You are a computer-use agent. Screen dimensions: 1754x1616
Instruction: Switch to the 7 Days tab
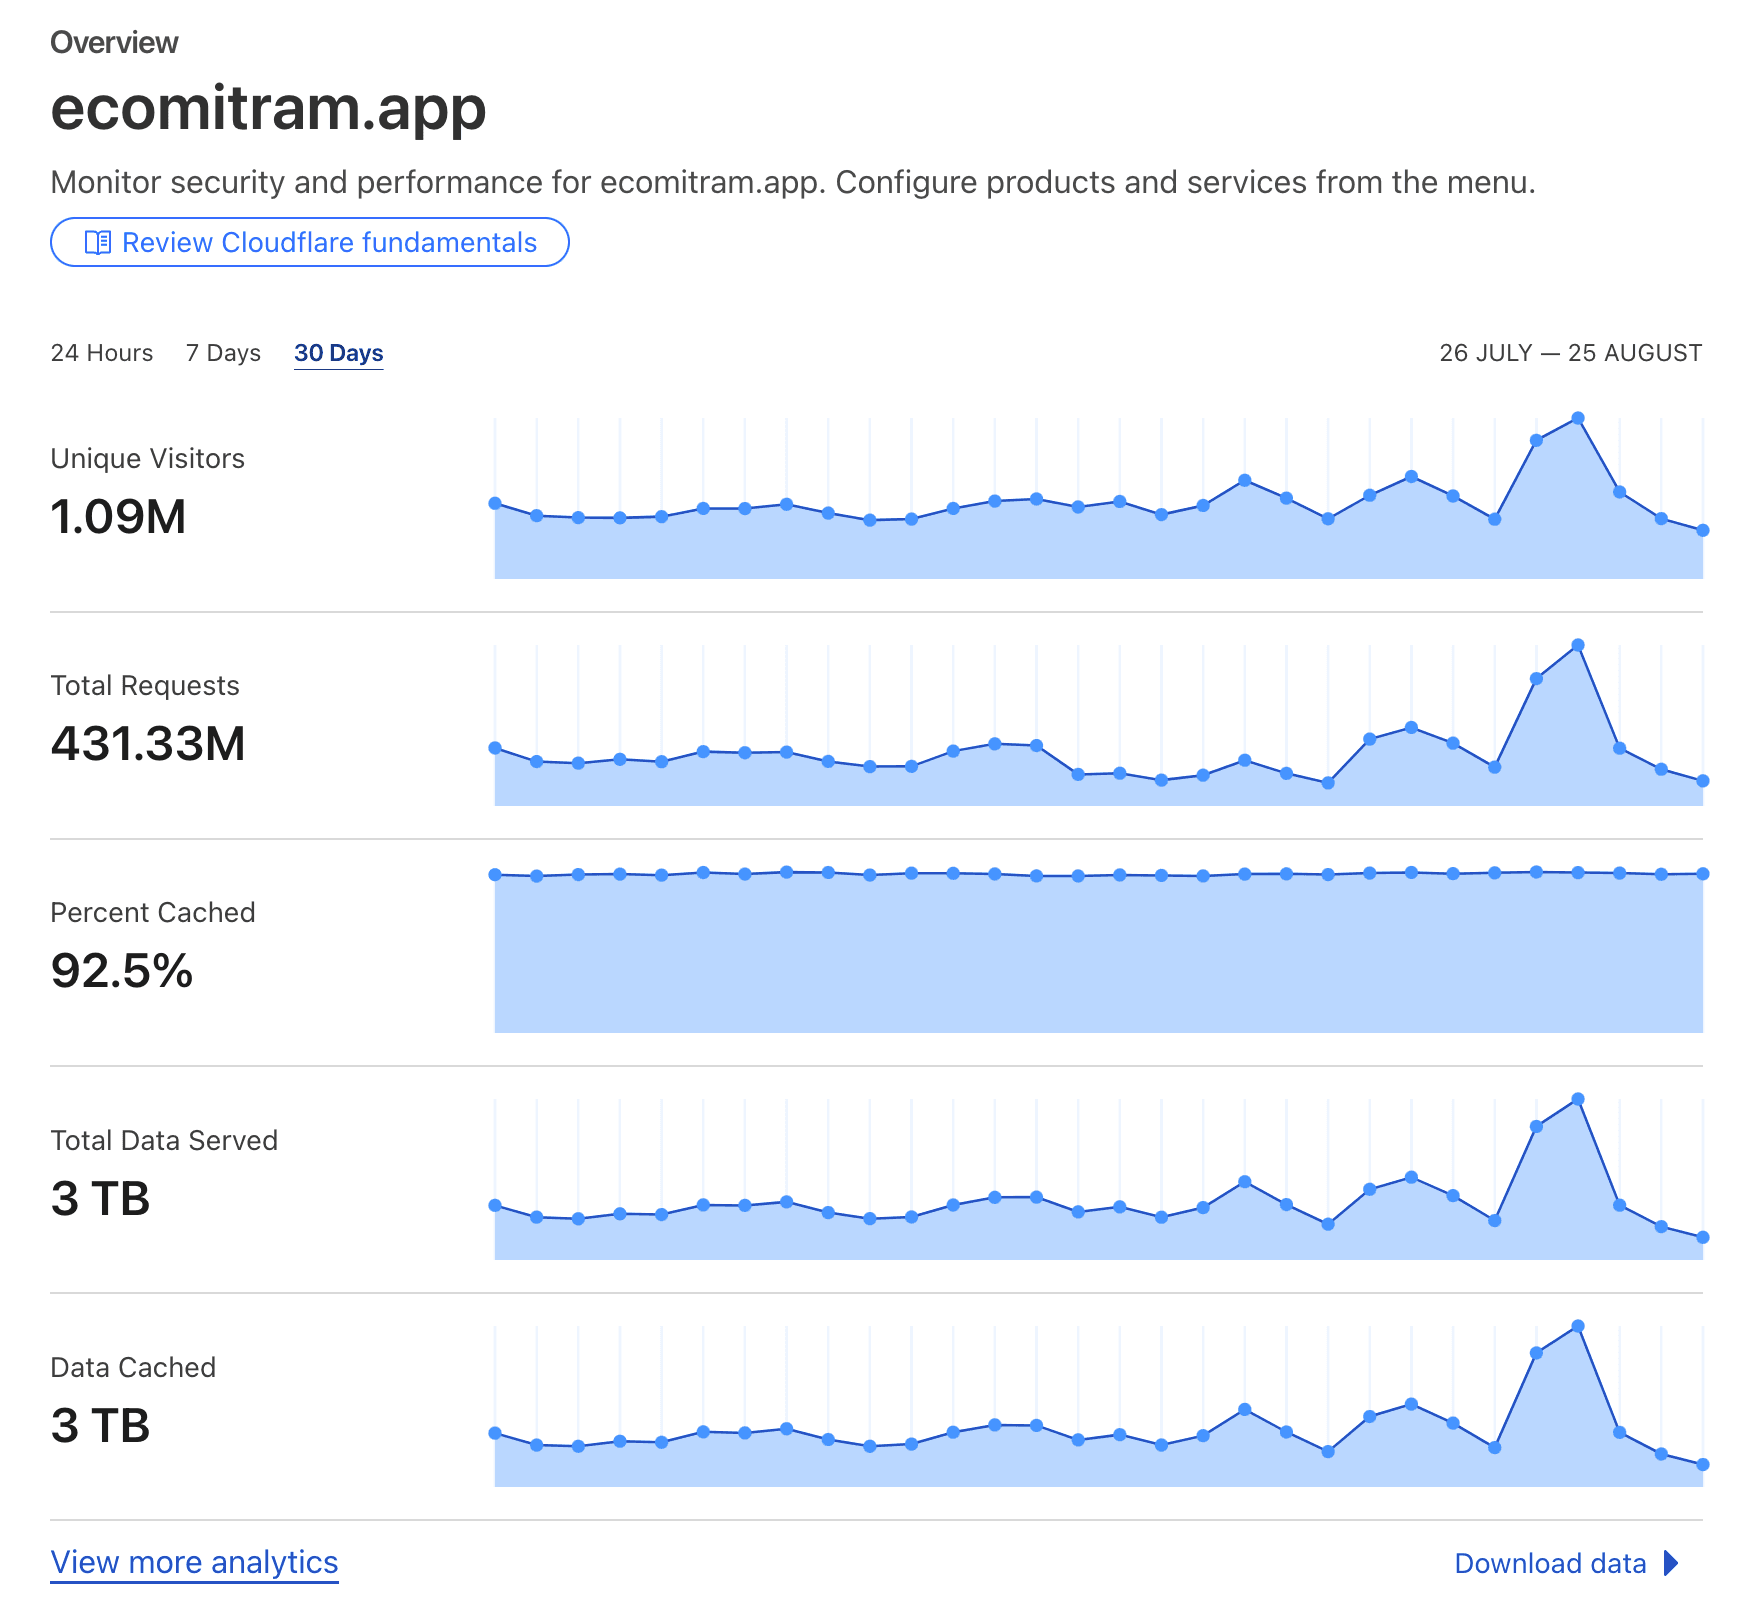pos(223,353)
